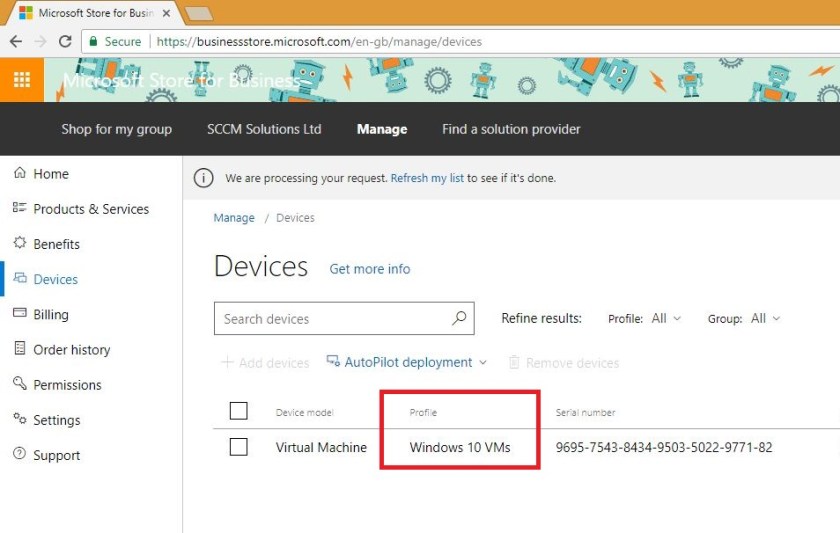Click the Devices breadcrumb text

pyautogui.click(x=295, y=218)
